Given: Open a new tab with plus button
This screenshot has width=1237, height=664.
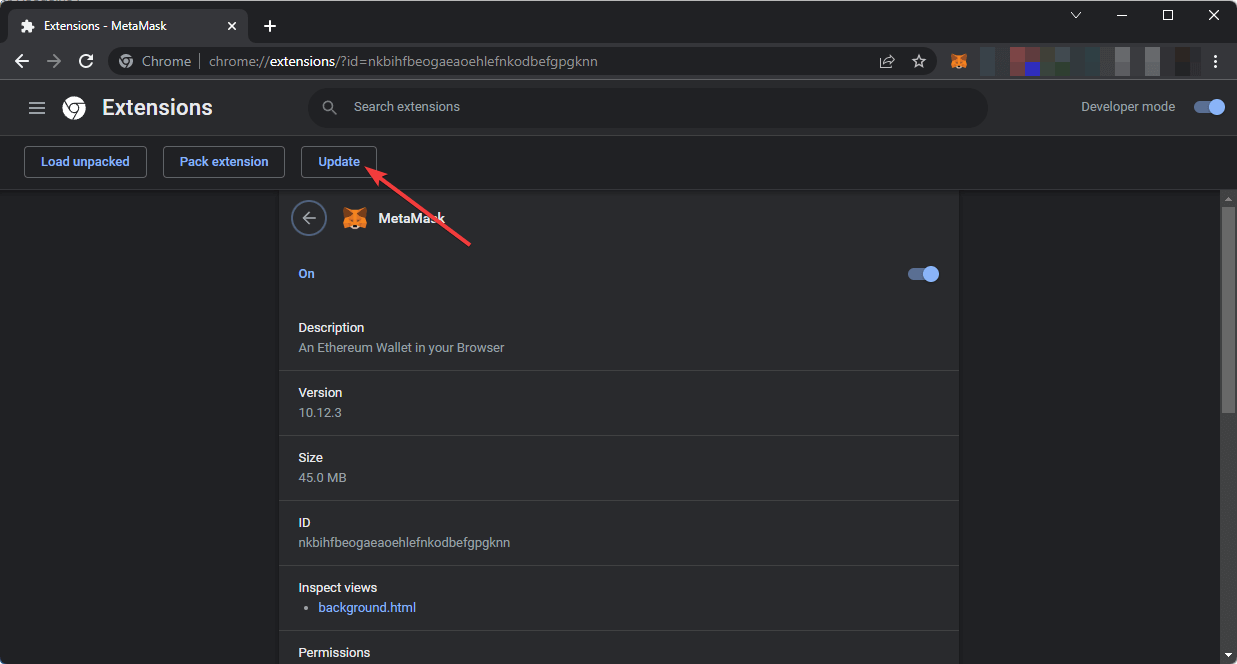Looking at the screenshot, I should click(269, 26).
